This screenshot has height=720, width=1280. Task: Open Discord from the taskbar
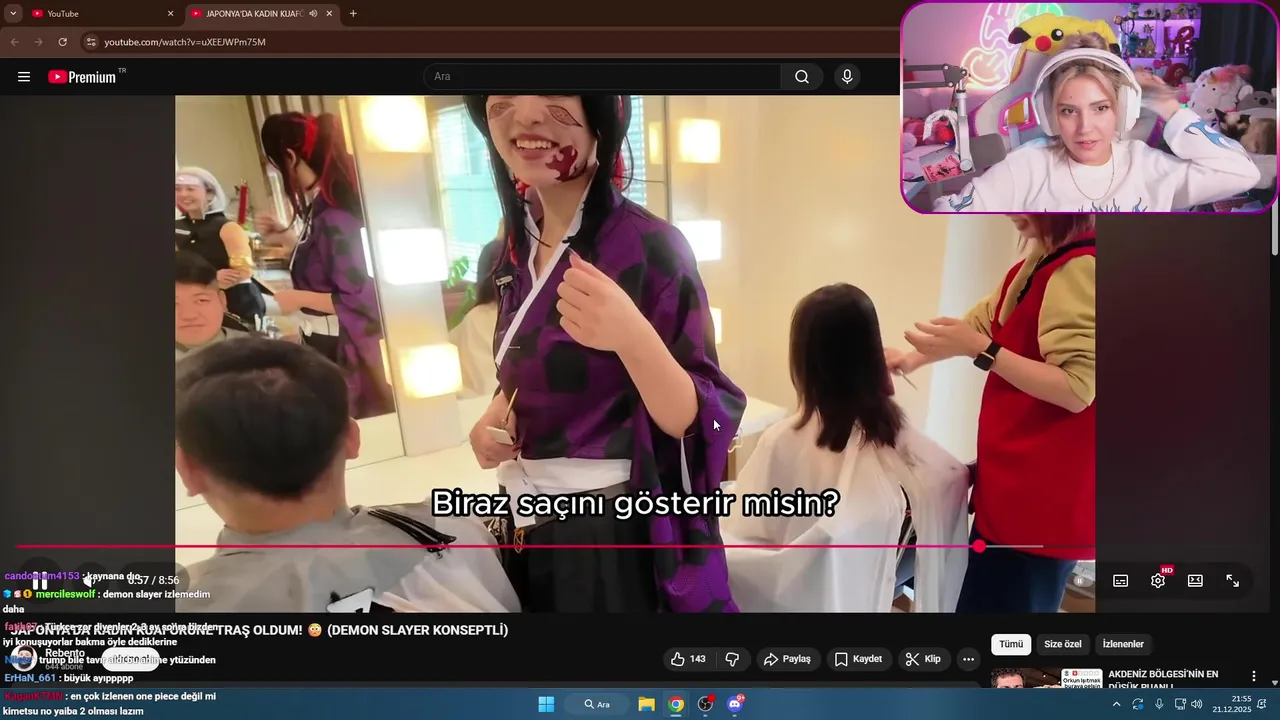[x=735, y=704]
